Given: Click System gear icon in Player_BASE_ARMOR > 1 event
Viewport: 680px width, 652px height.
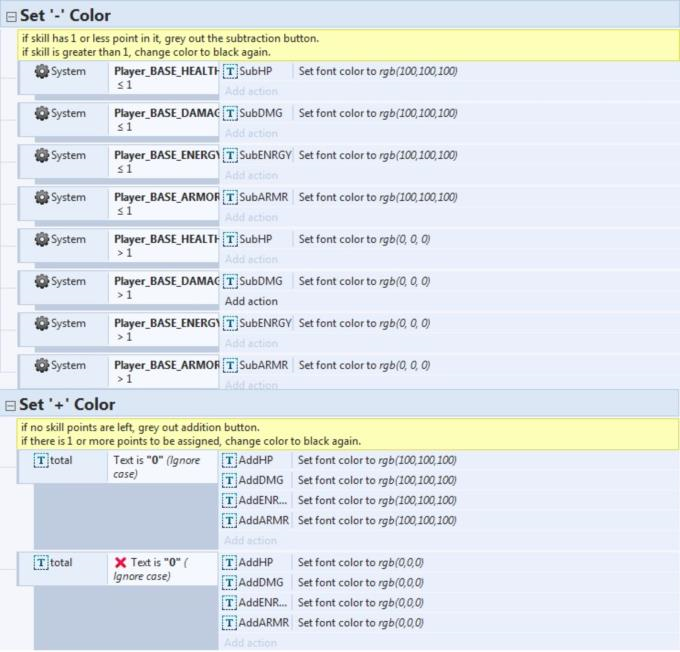Looking at the screenshot, I should click(41, 366).
